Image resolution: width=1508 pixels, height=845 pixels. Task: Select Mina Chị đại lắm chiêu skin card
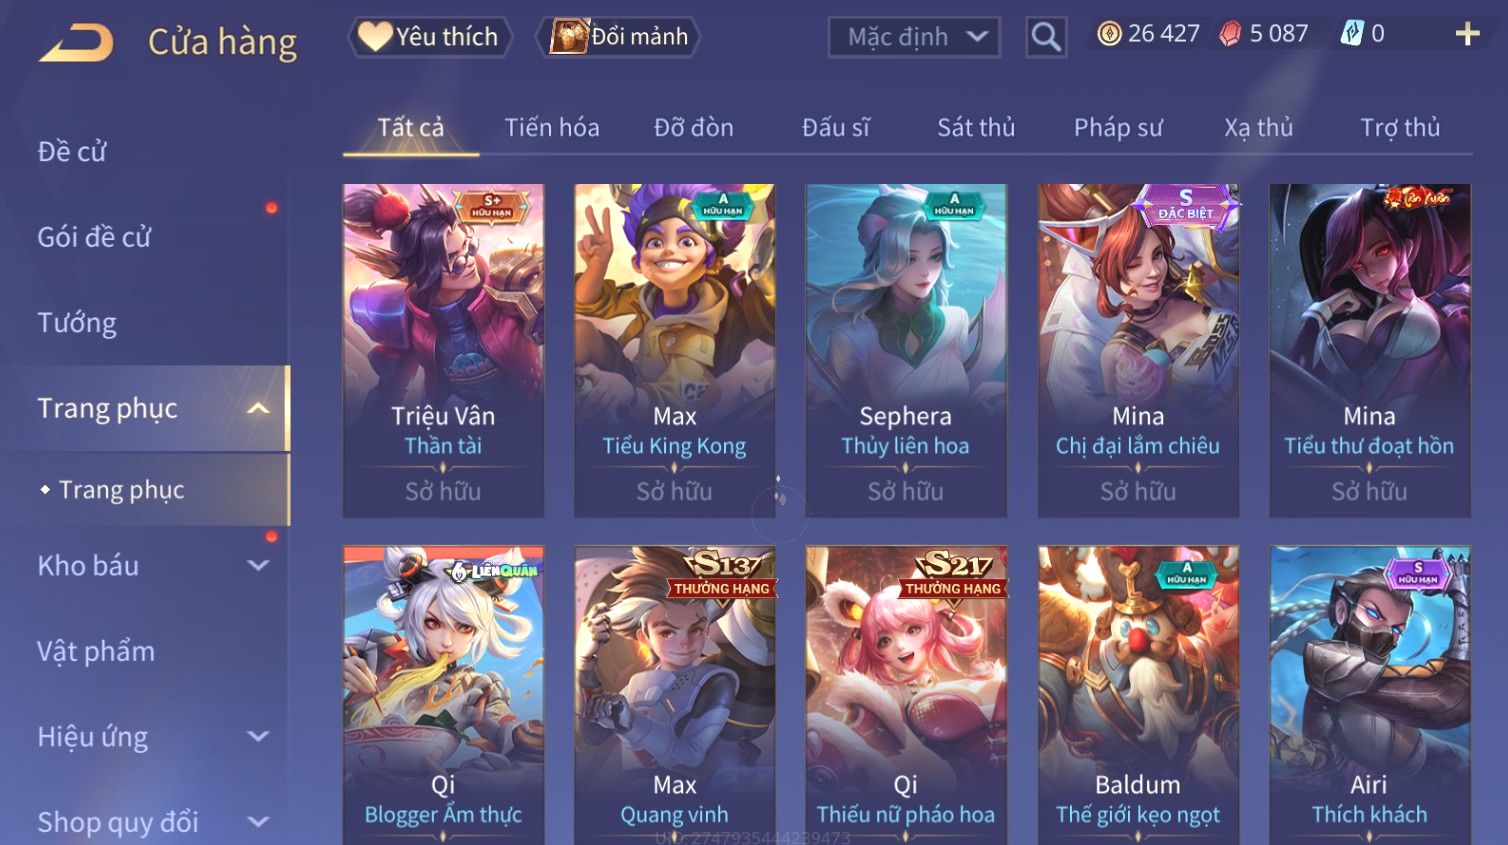1138,350
